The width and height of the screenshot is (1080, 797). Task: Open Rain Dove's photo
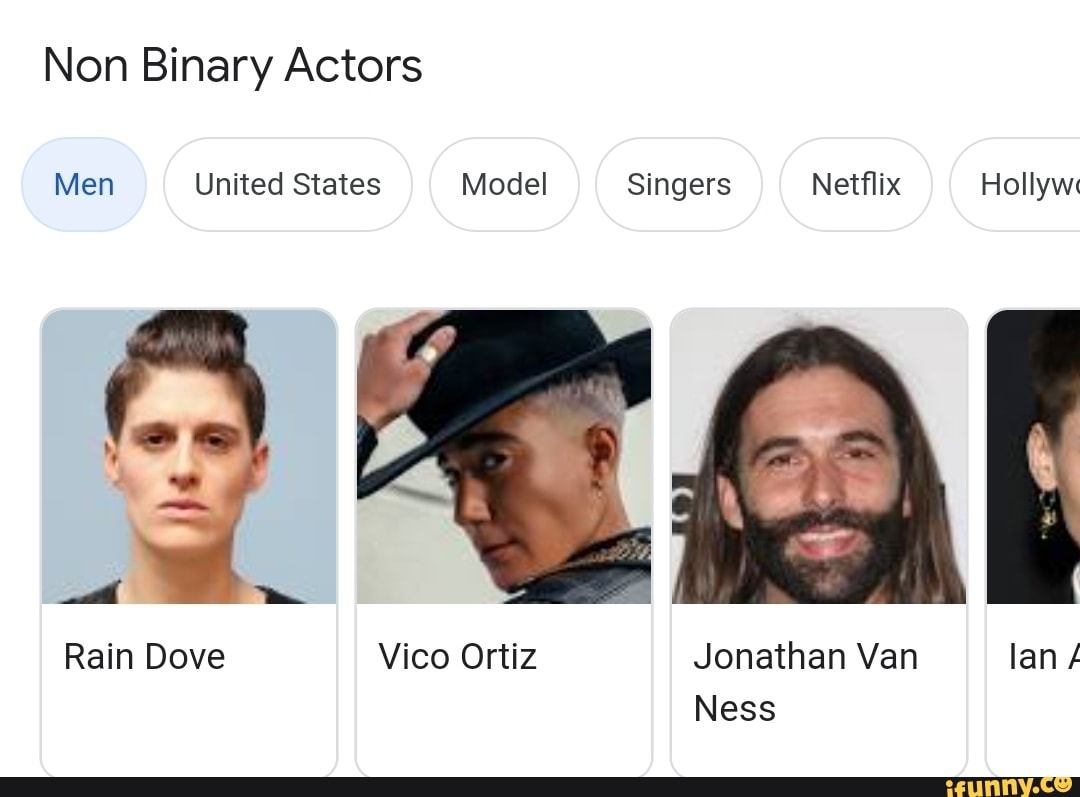pos(189,455)
